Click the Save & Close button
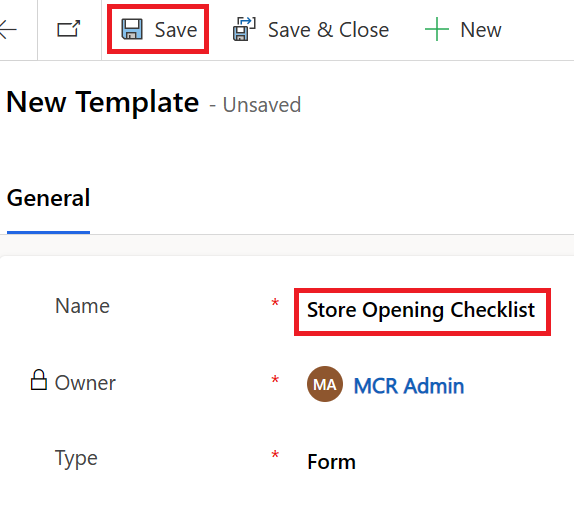 [310, 29]
